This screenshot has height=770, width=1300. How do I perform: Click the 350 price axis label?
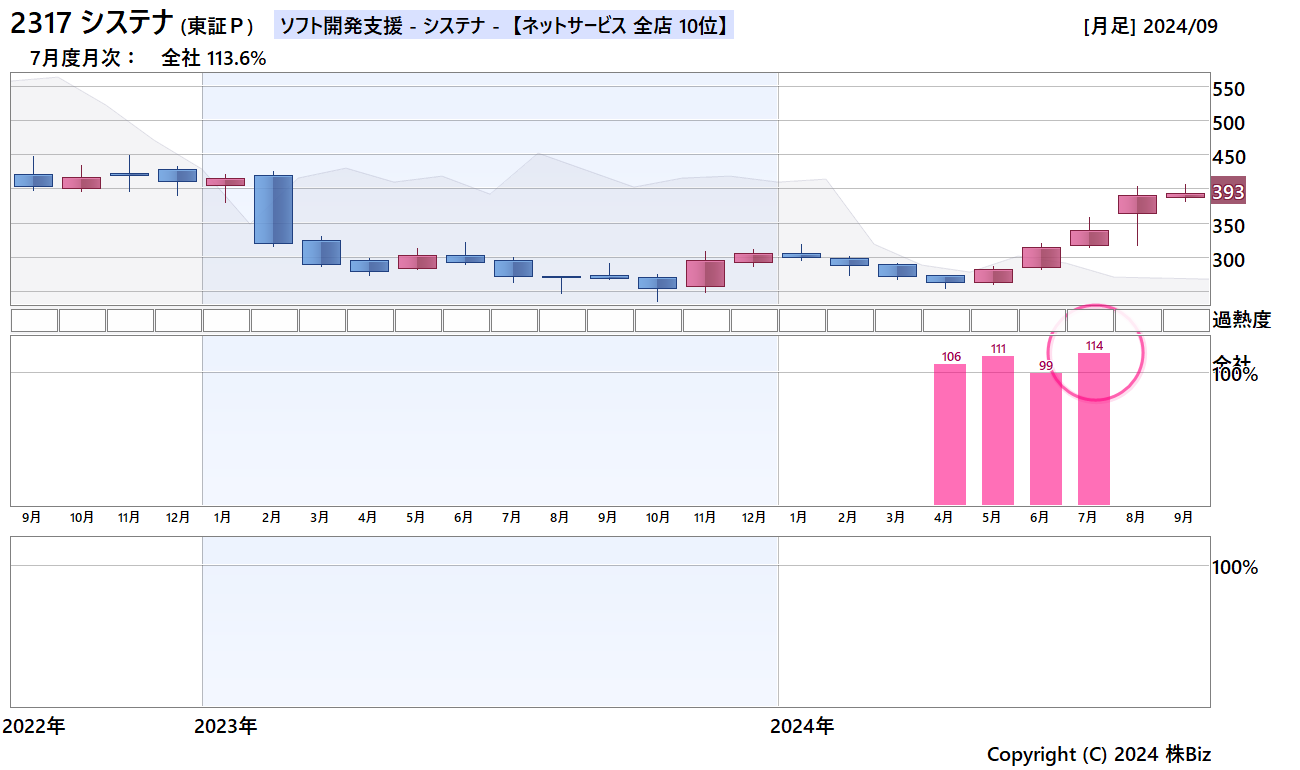click(1228, 226)
